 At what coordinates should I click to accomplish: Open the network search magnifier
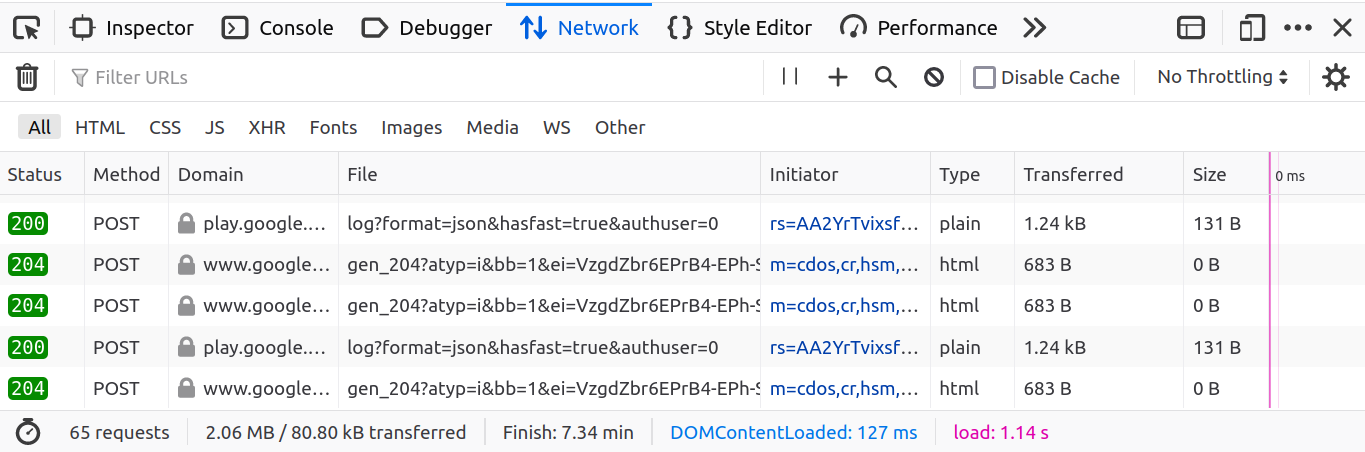tap(886, 77)
